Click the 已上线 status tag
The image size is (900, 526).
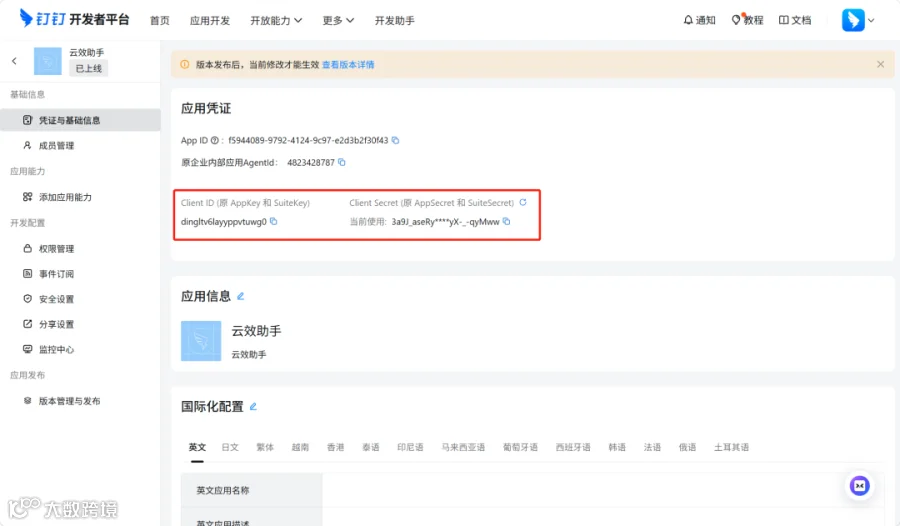[88, 68]
